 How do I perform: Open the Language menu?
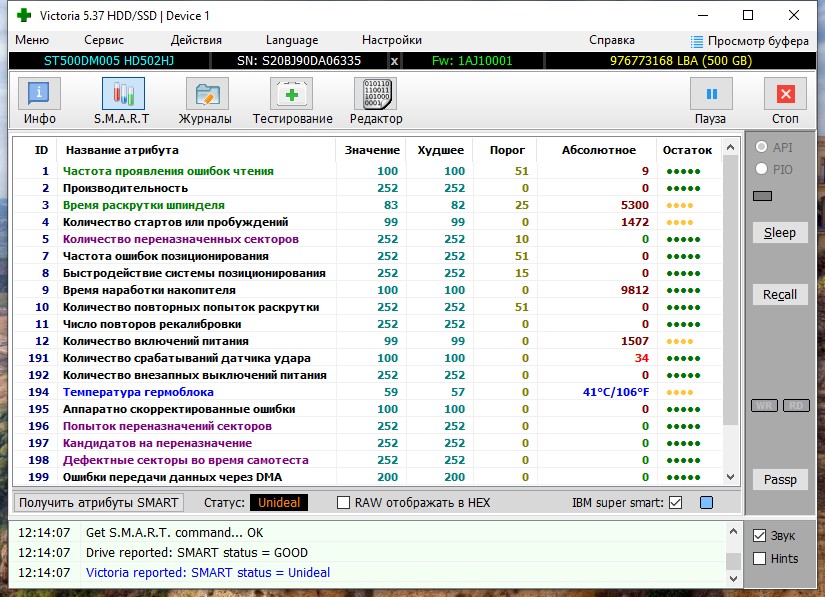coord(292,40)
